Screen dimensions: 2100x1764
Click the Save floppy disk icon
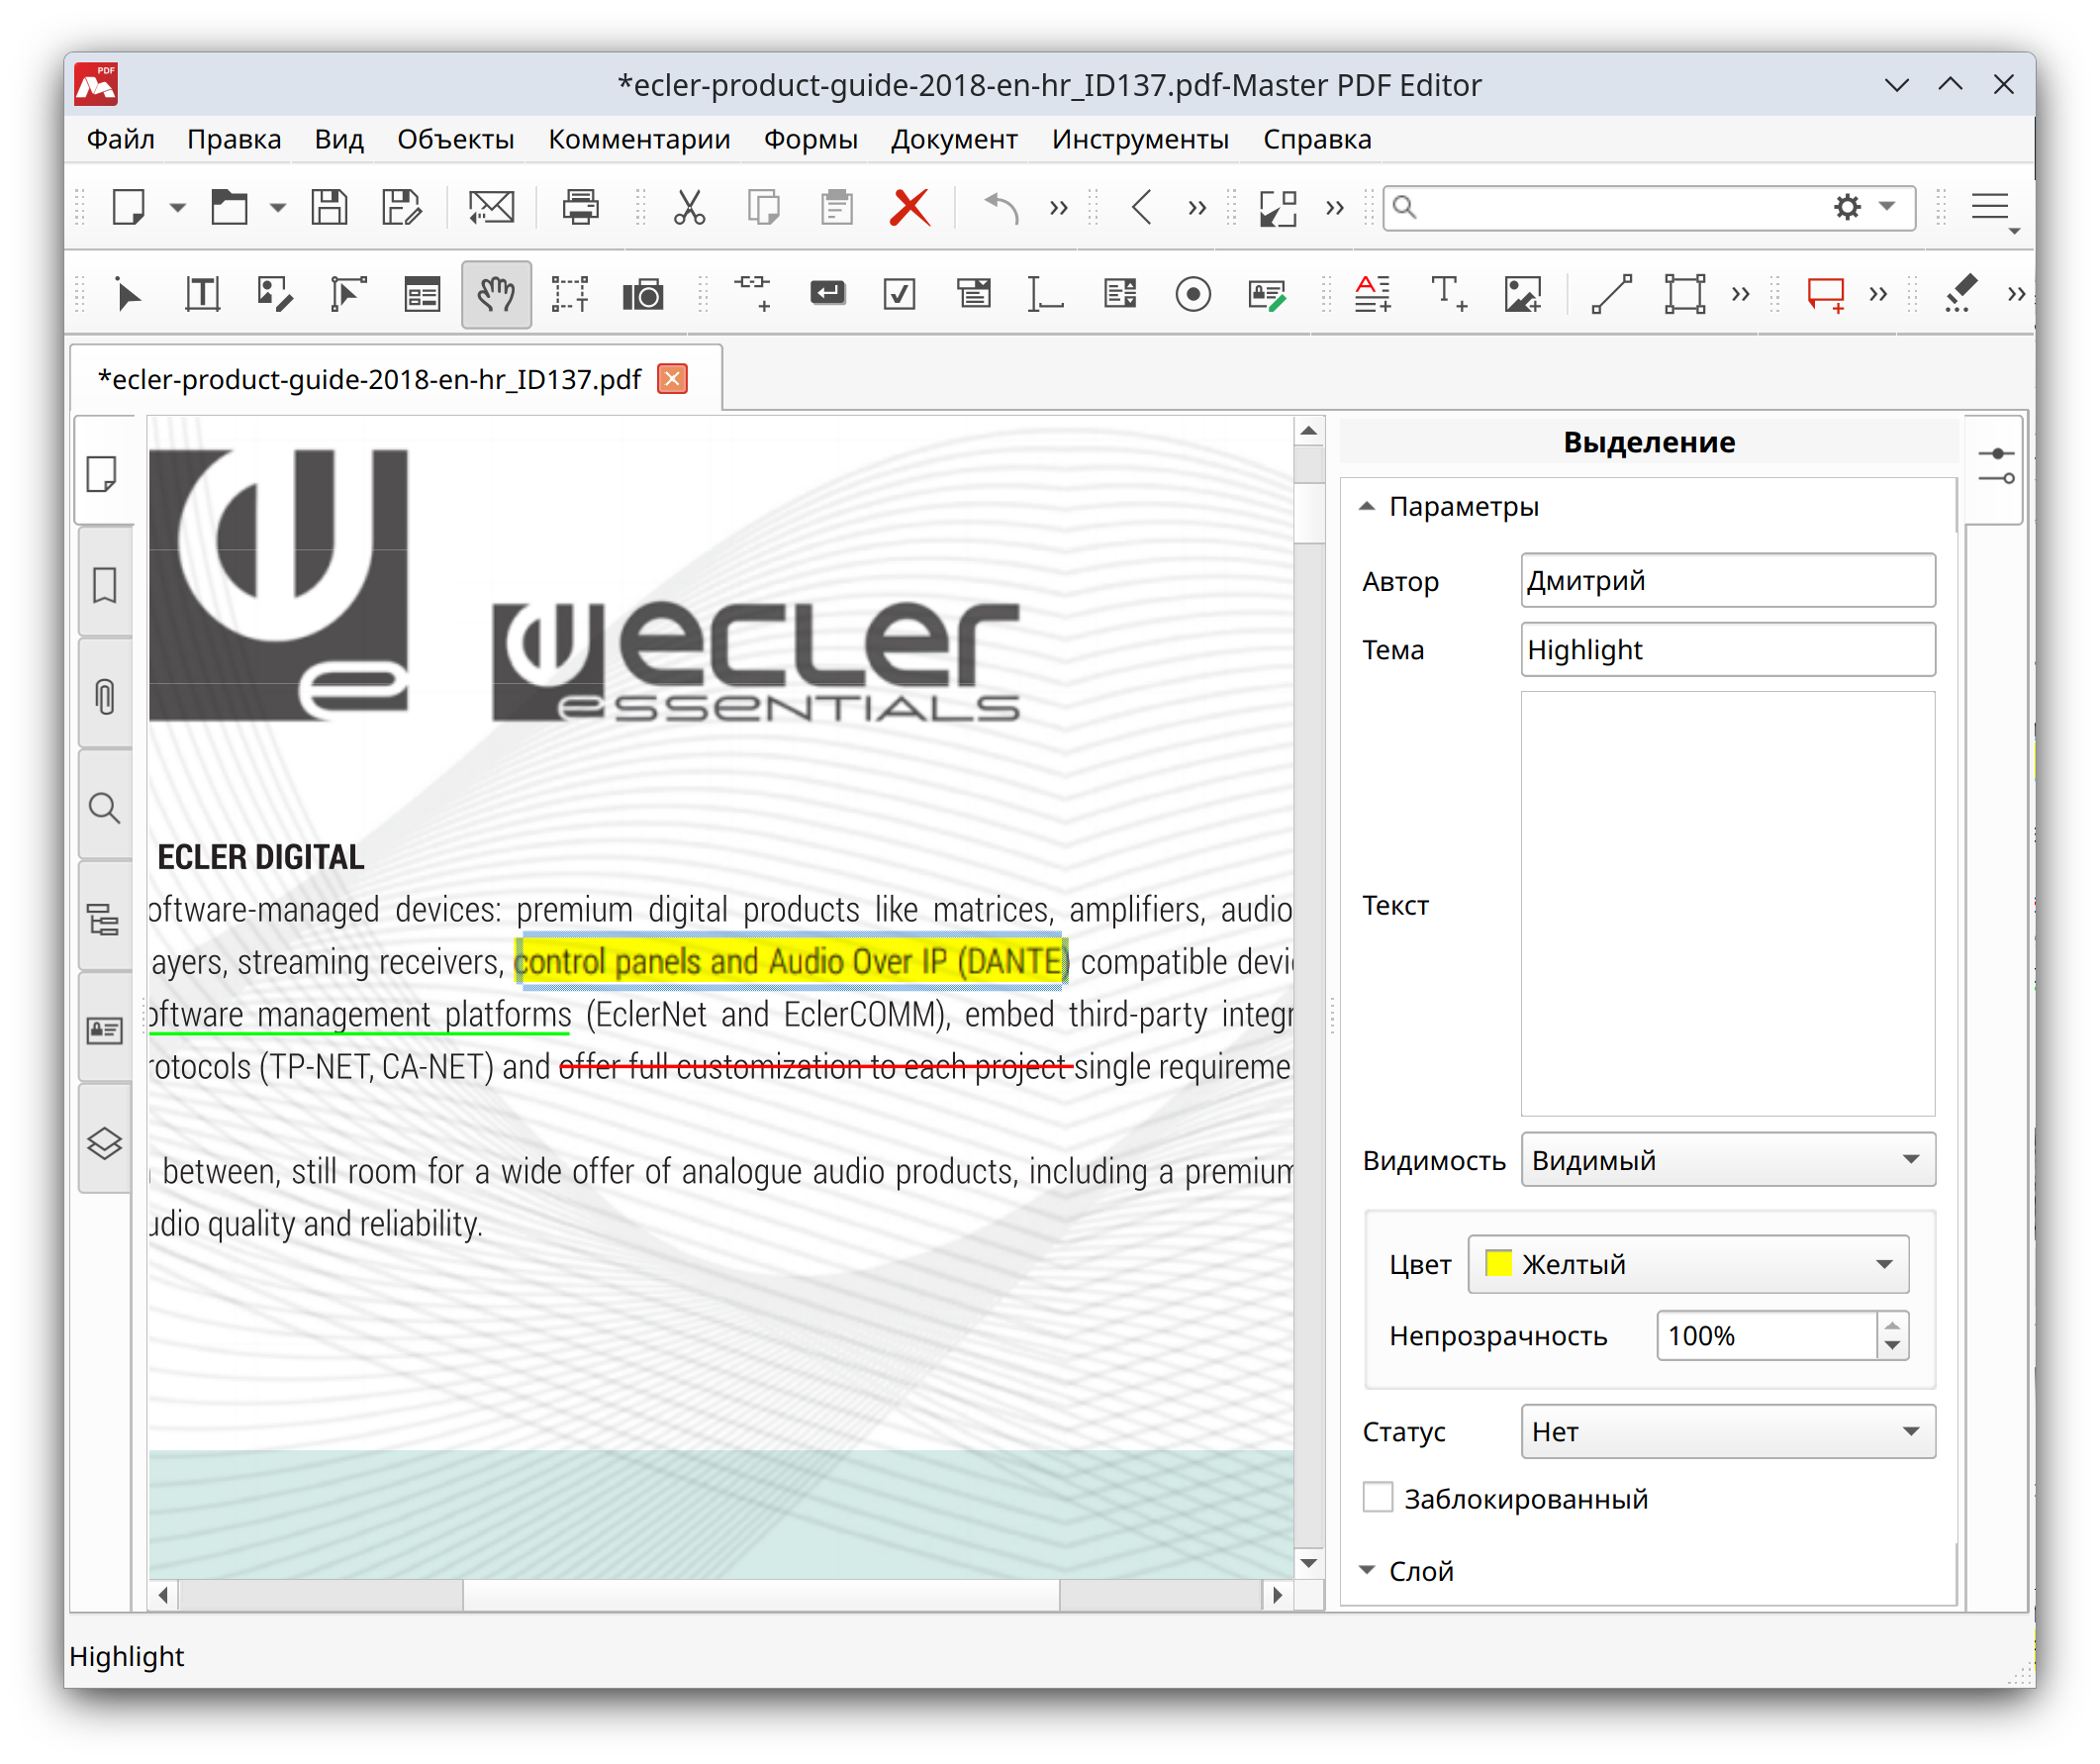click(x=329, y=207)
